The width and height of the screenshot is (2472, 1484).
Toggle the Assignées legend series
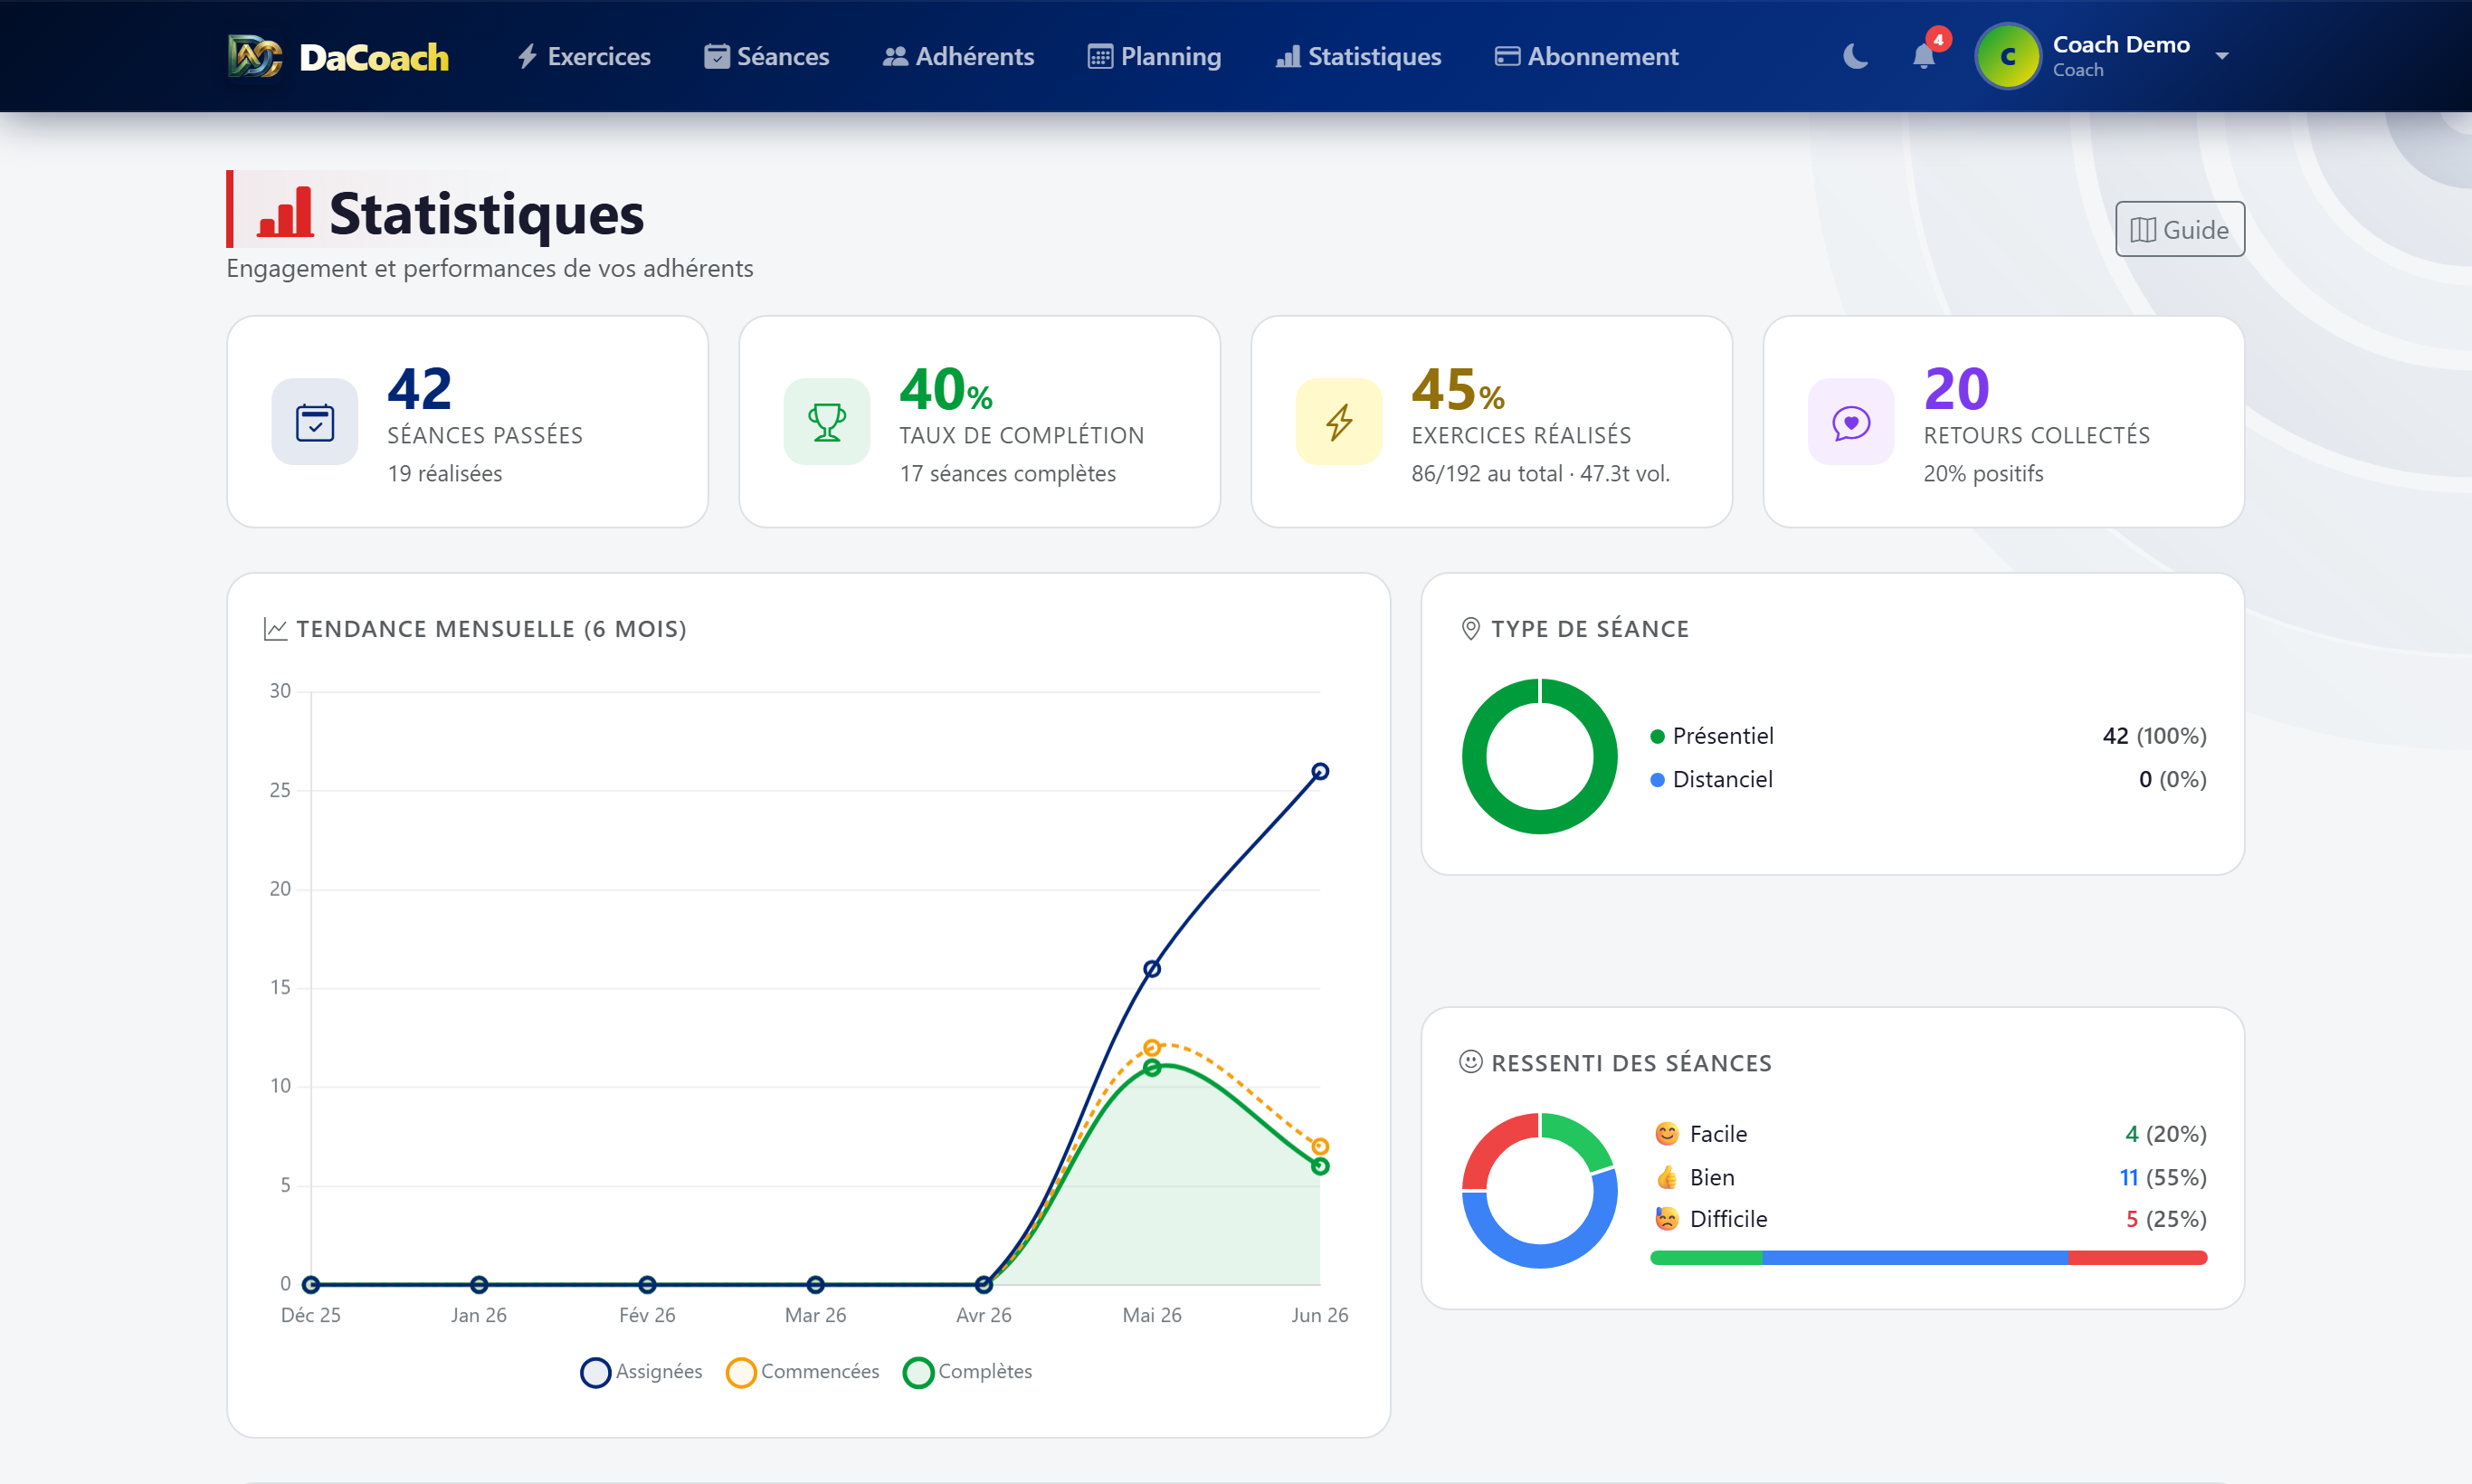tap(642, 1372)
